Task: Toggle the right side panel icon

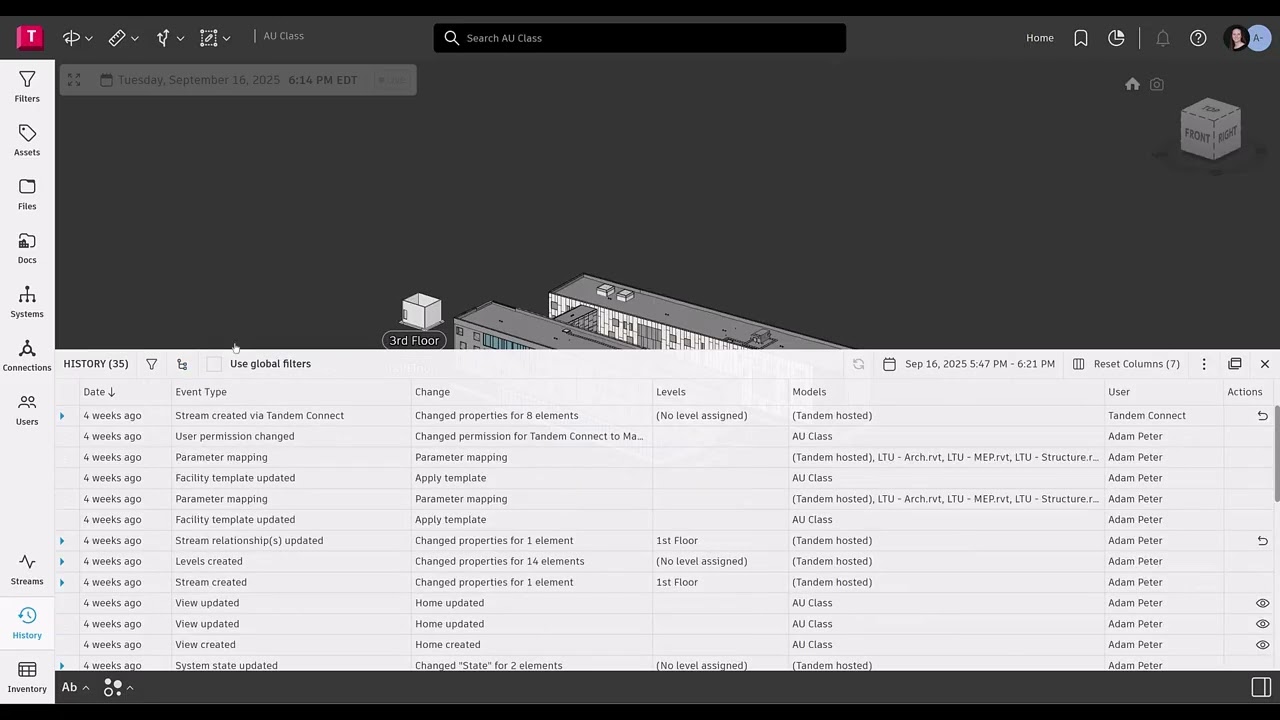Action: pos(1261,687)
